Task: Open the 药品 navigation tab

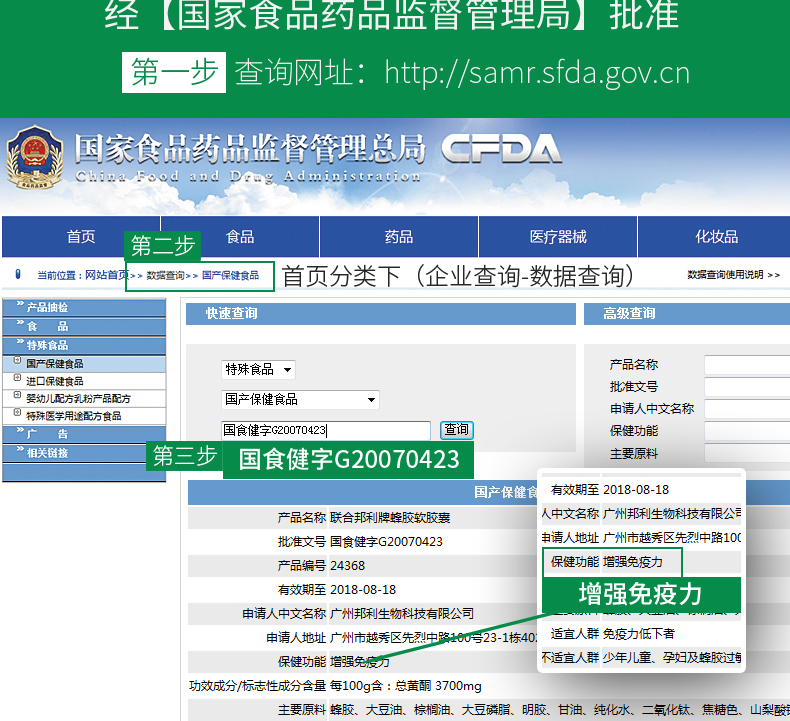Action: (x=399, y=237)
